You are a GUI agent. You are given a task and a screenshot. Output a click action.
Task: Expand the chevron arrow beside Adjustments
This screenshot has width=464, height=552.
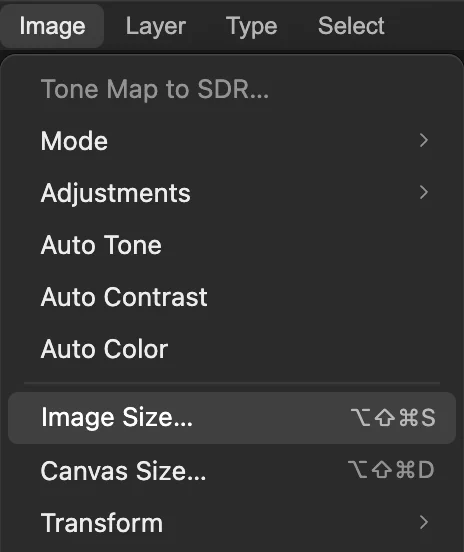click(x=424, y=193)
